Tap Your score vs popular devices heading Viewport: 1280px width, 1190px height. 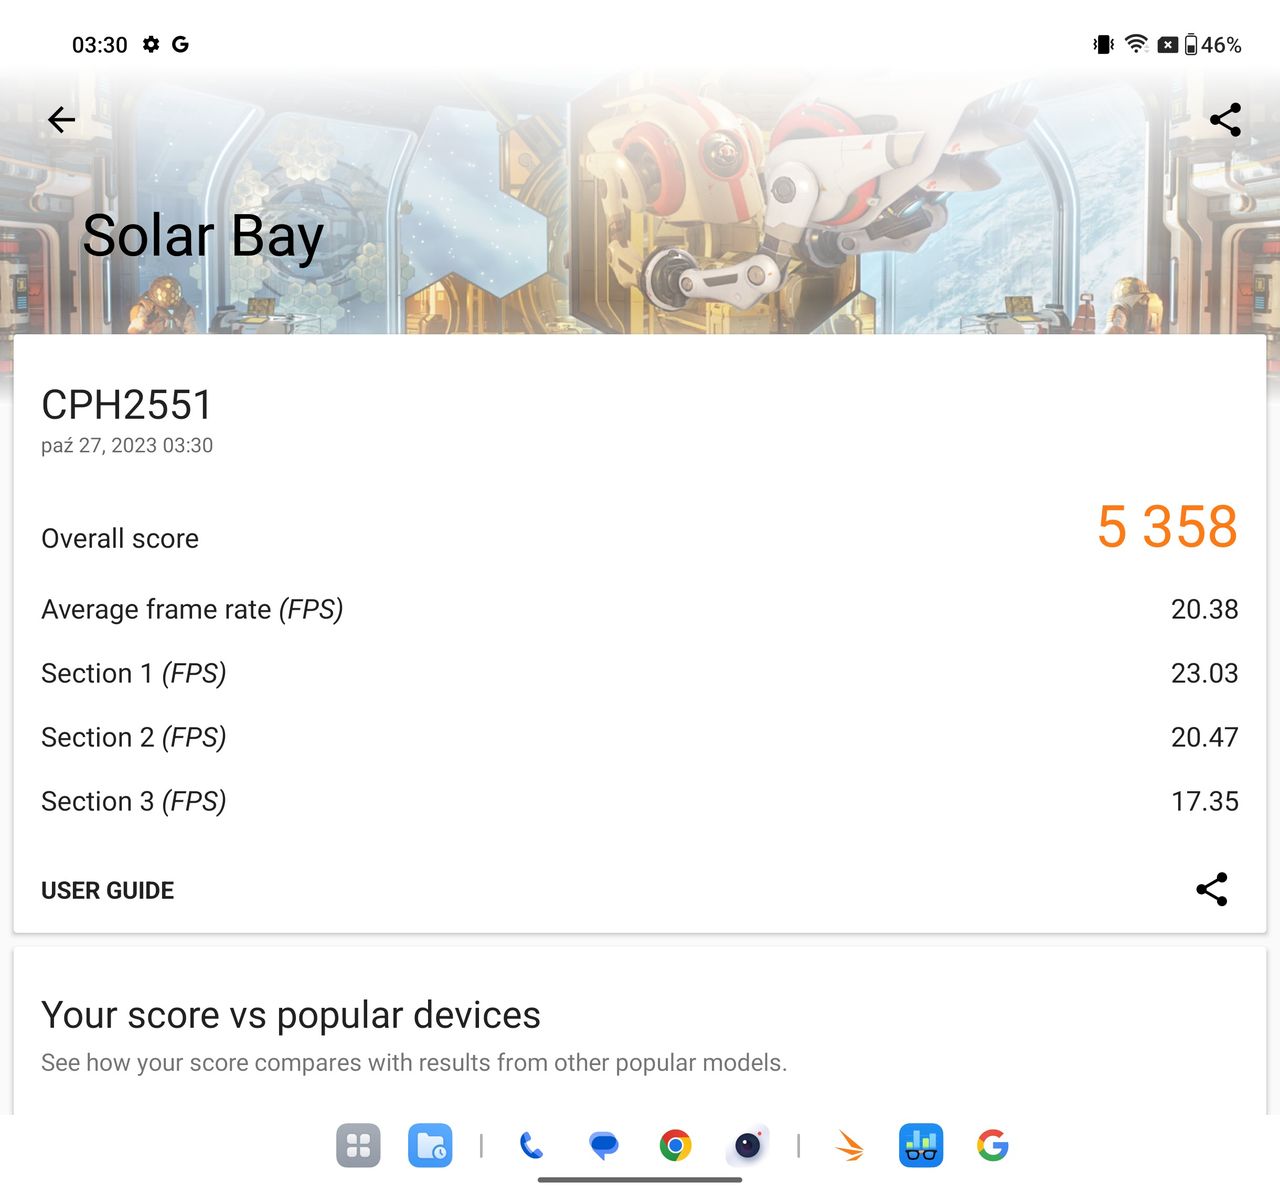291,1015
